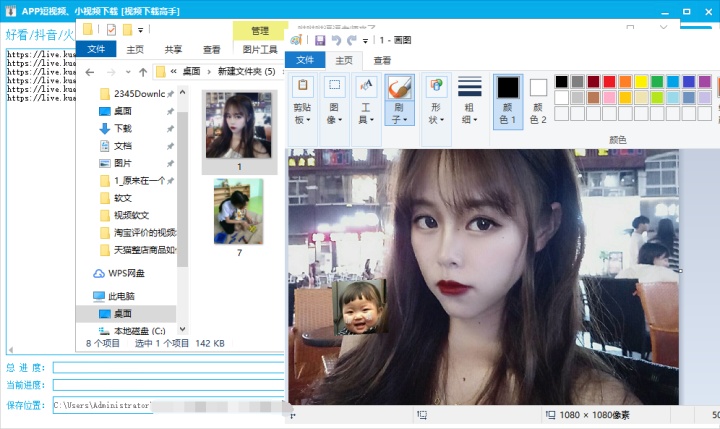
Task: Pick the orange color swatch
Action: (x=625, y=82)
